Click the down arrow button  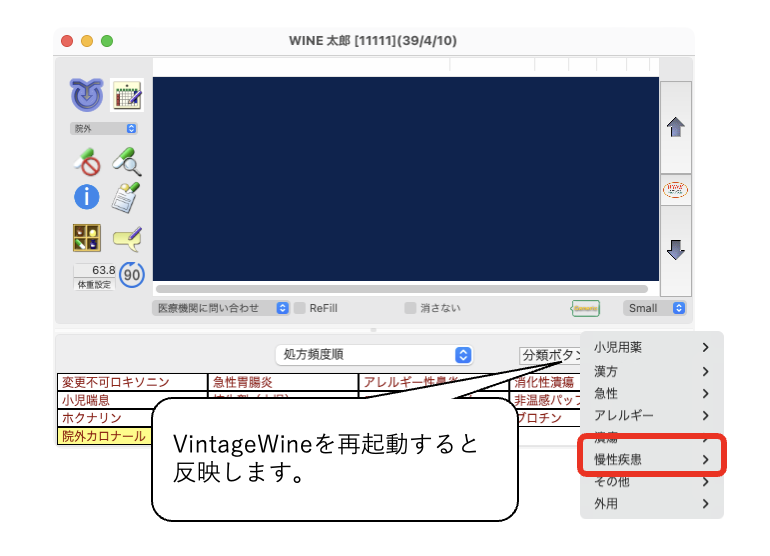[676, 250]
